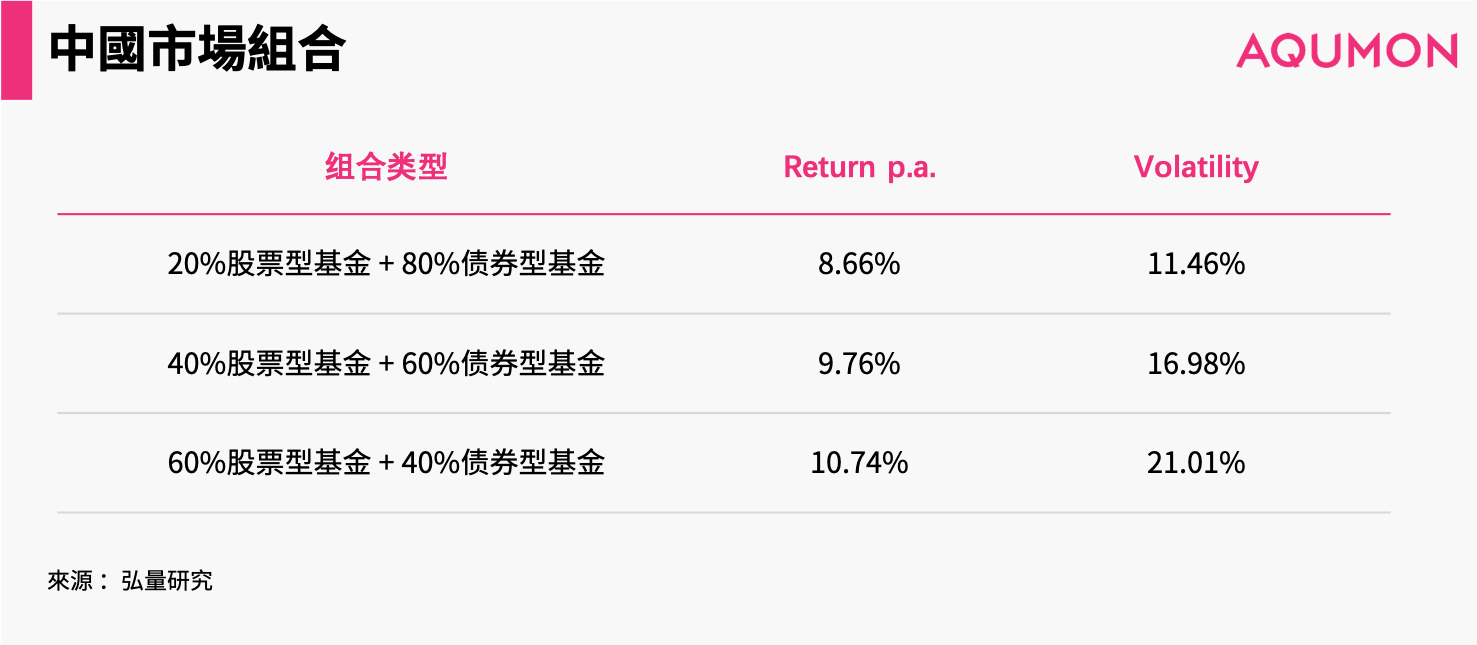Select the 中國市場組合 title text

197,50
